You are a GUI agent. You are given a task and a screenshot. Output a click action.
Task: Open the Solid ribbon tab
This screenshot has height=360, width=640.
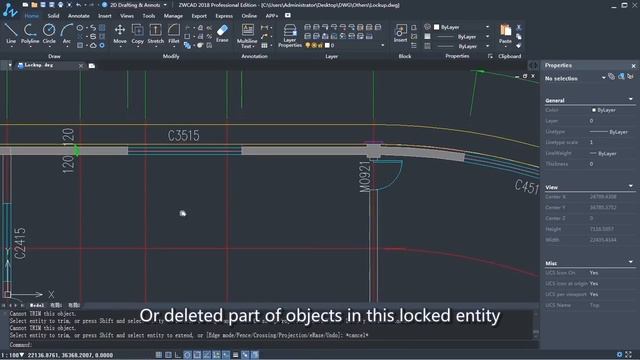pyautogui.click(x=53, y=16)
